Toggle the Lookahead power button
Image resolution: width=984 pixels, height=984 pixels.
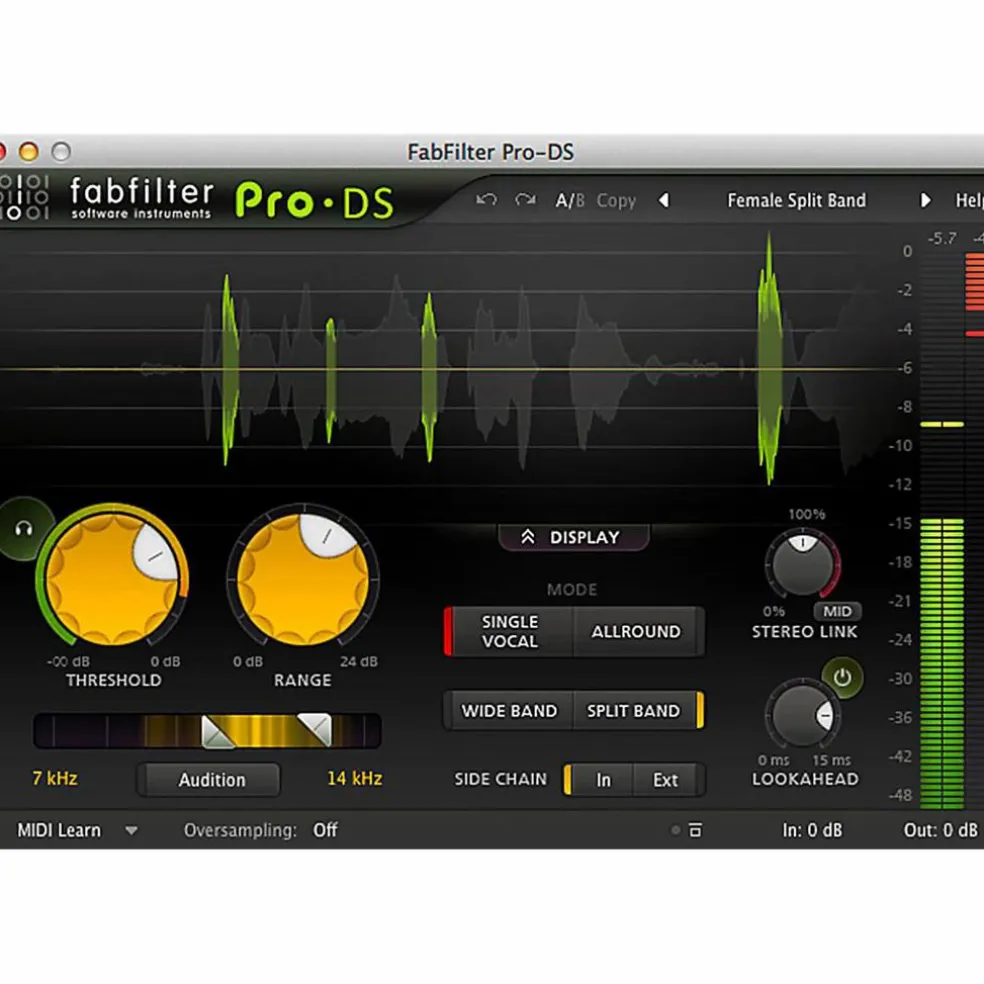pos(842,677)
